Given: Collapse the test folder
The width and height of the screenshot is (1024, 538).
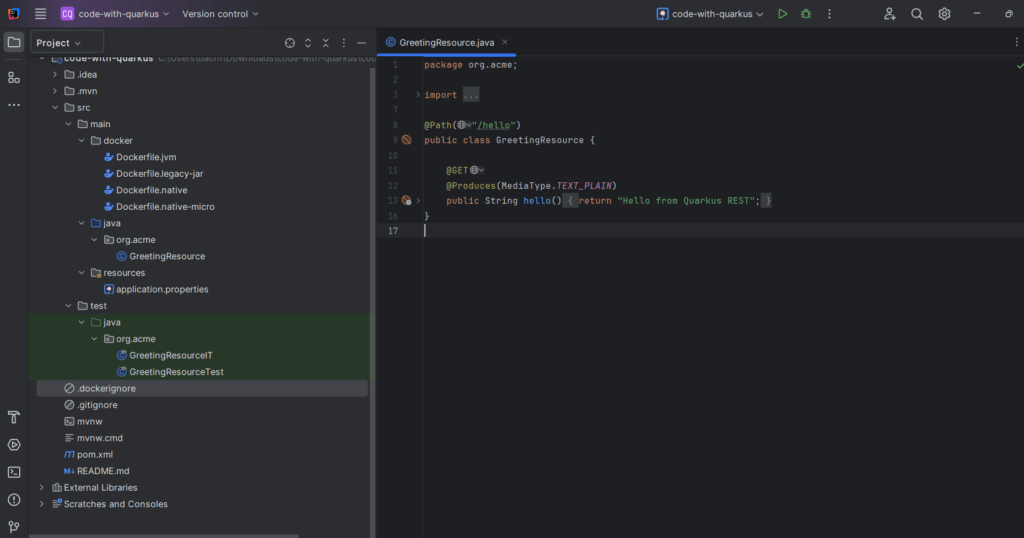Looking at the screenshot, I should coord(69,306).
